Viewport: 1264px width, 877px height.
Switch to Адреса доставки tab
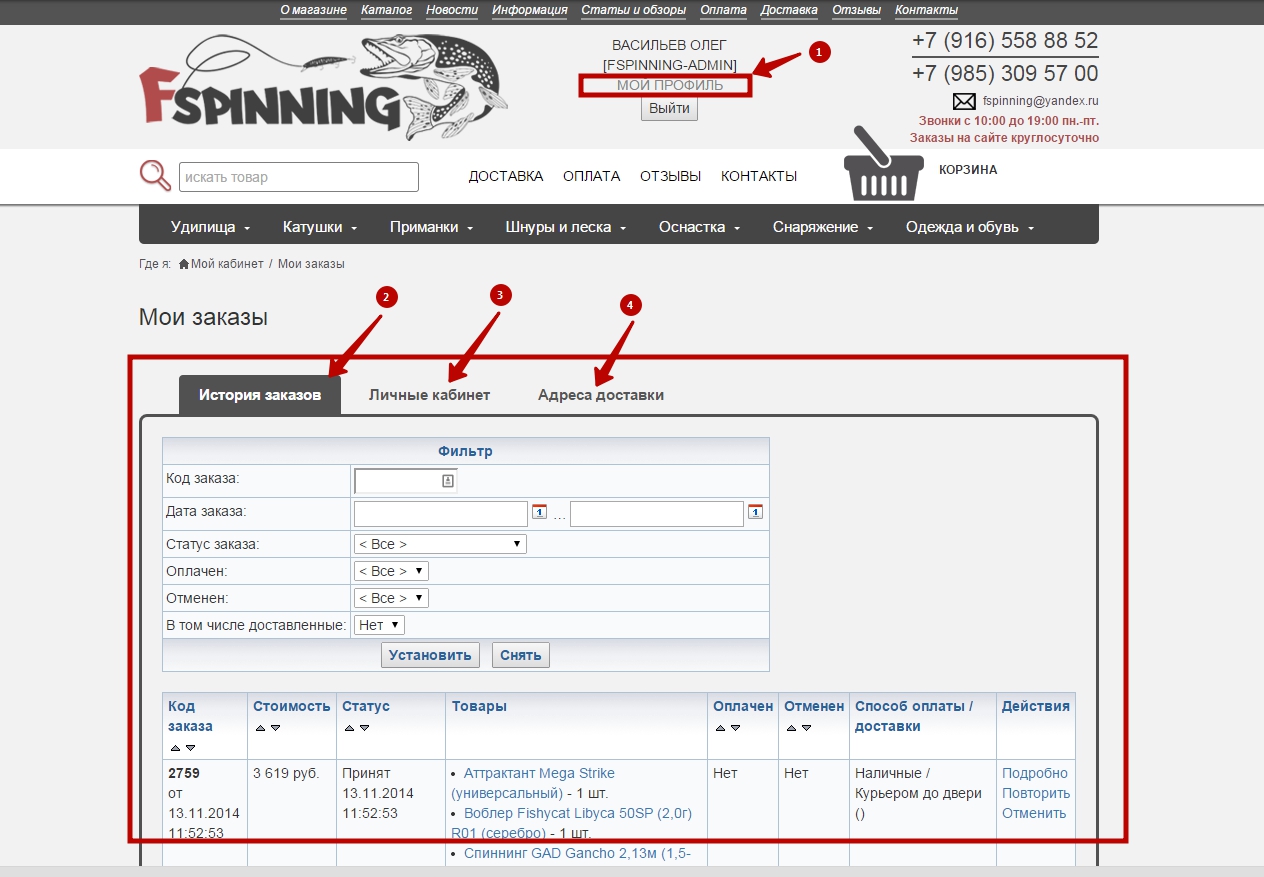(600, 395)
